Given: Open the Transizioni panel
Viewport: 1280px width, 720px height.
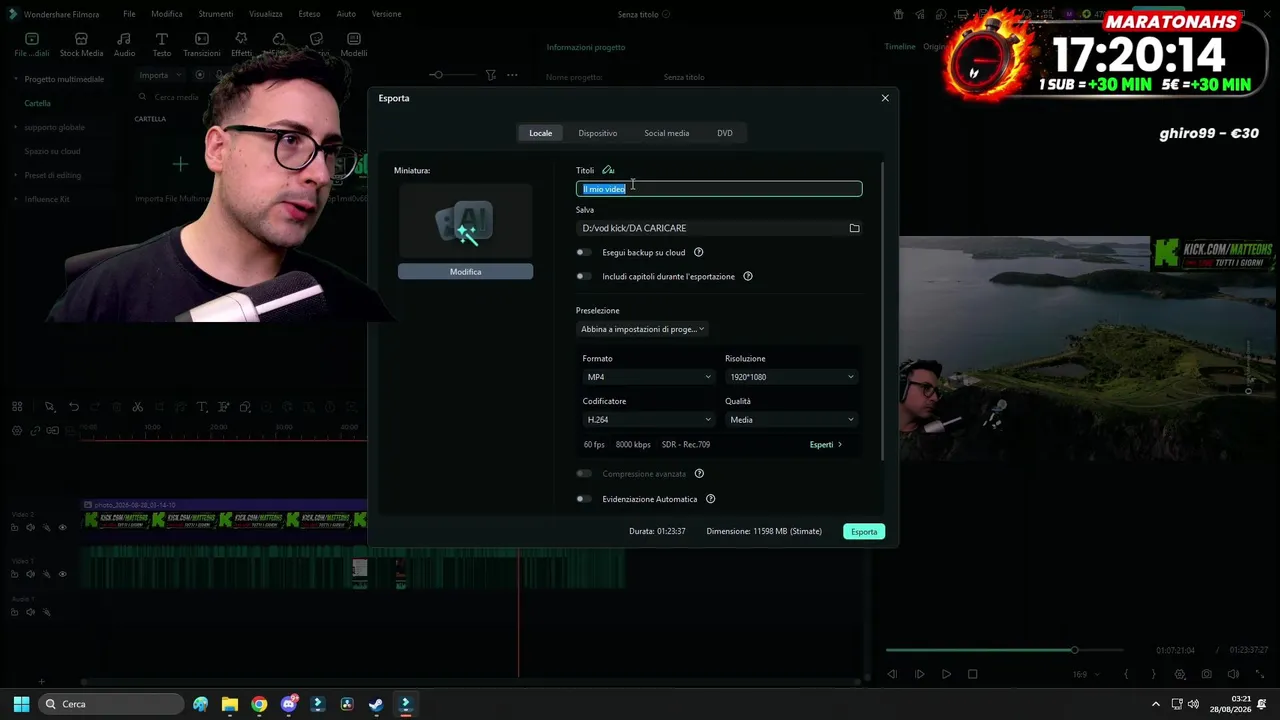Looking at the screenshot, I should 201,44.
